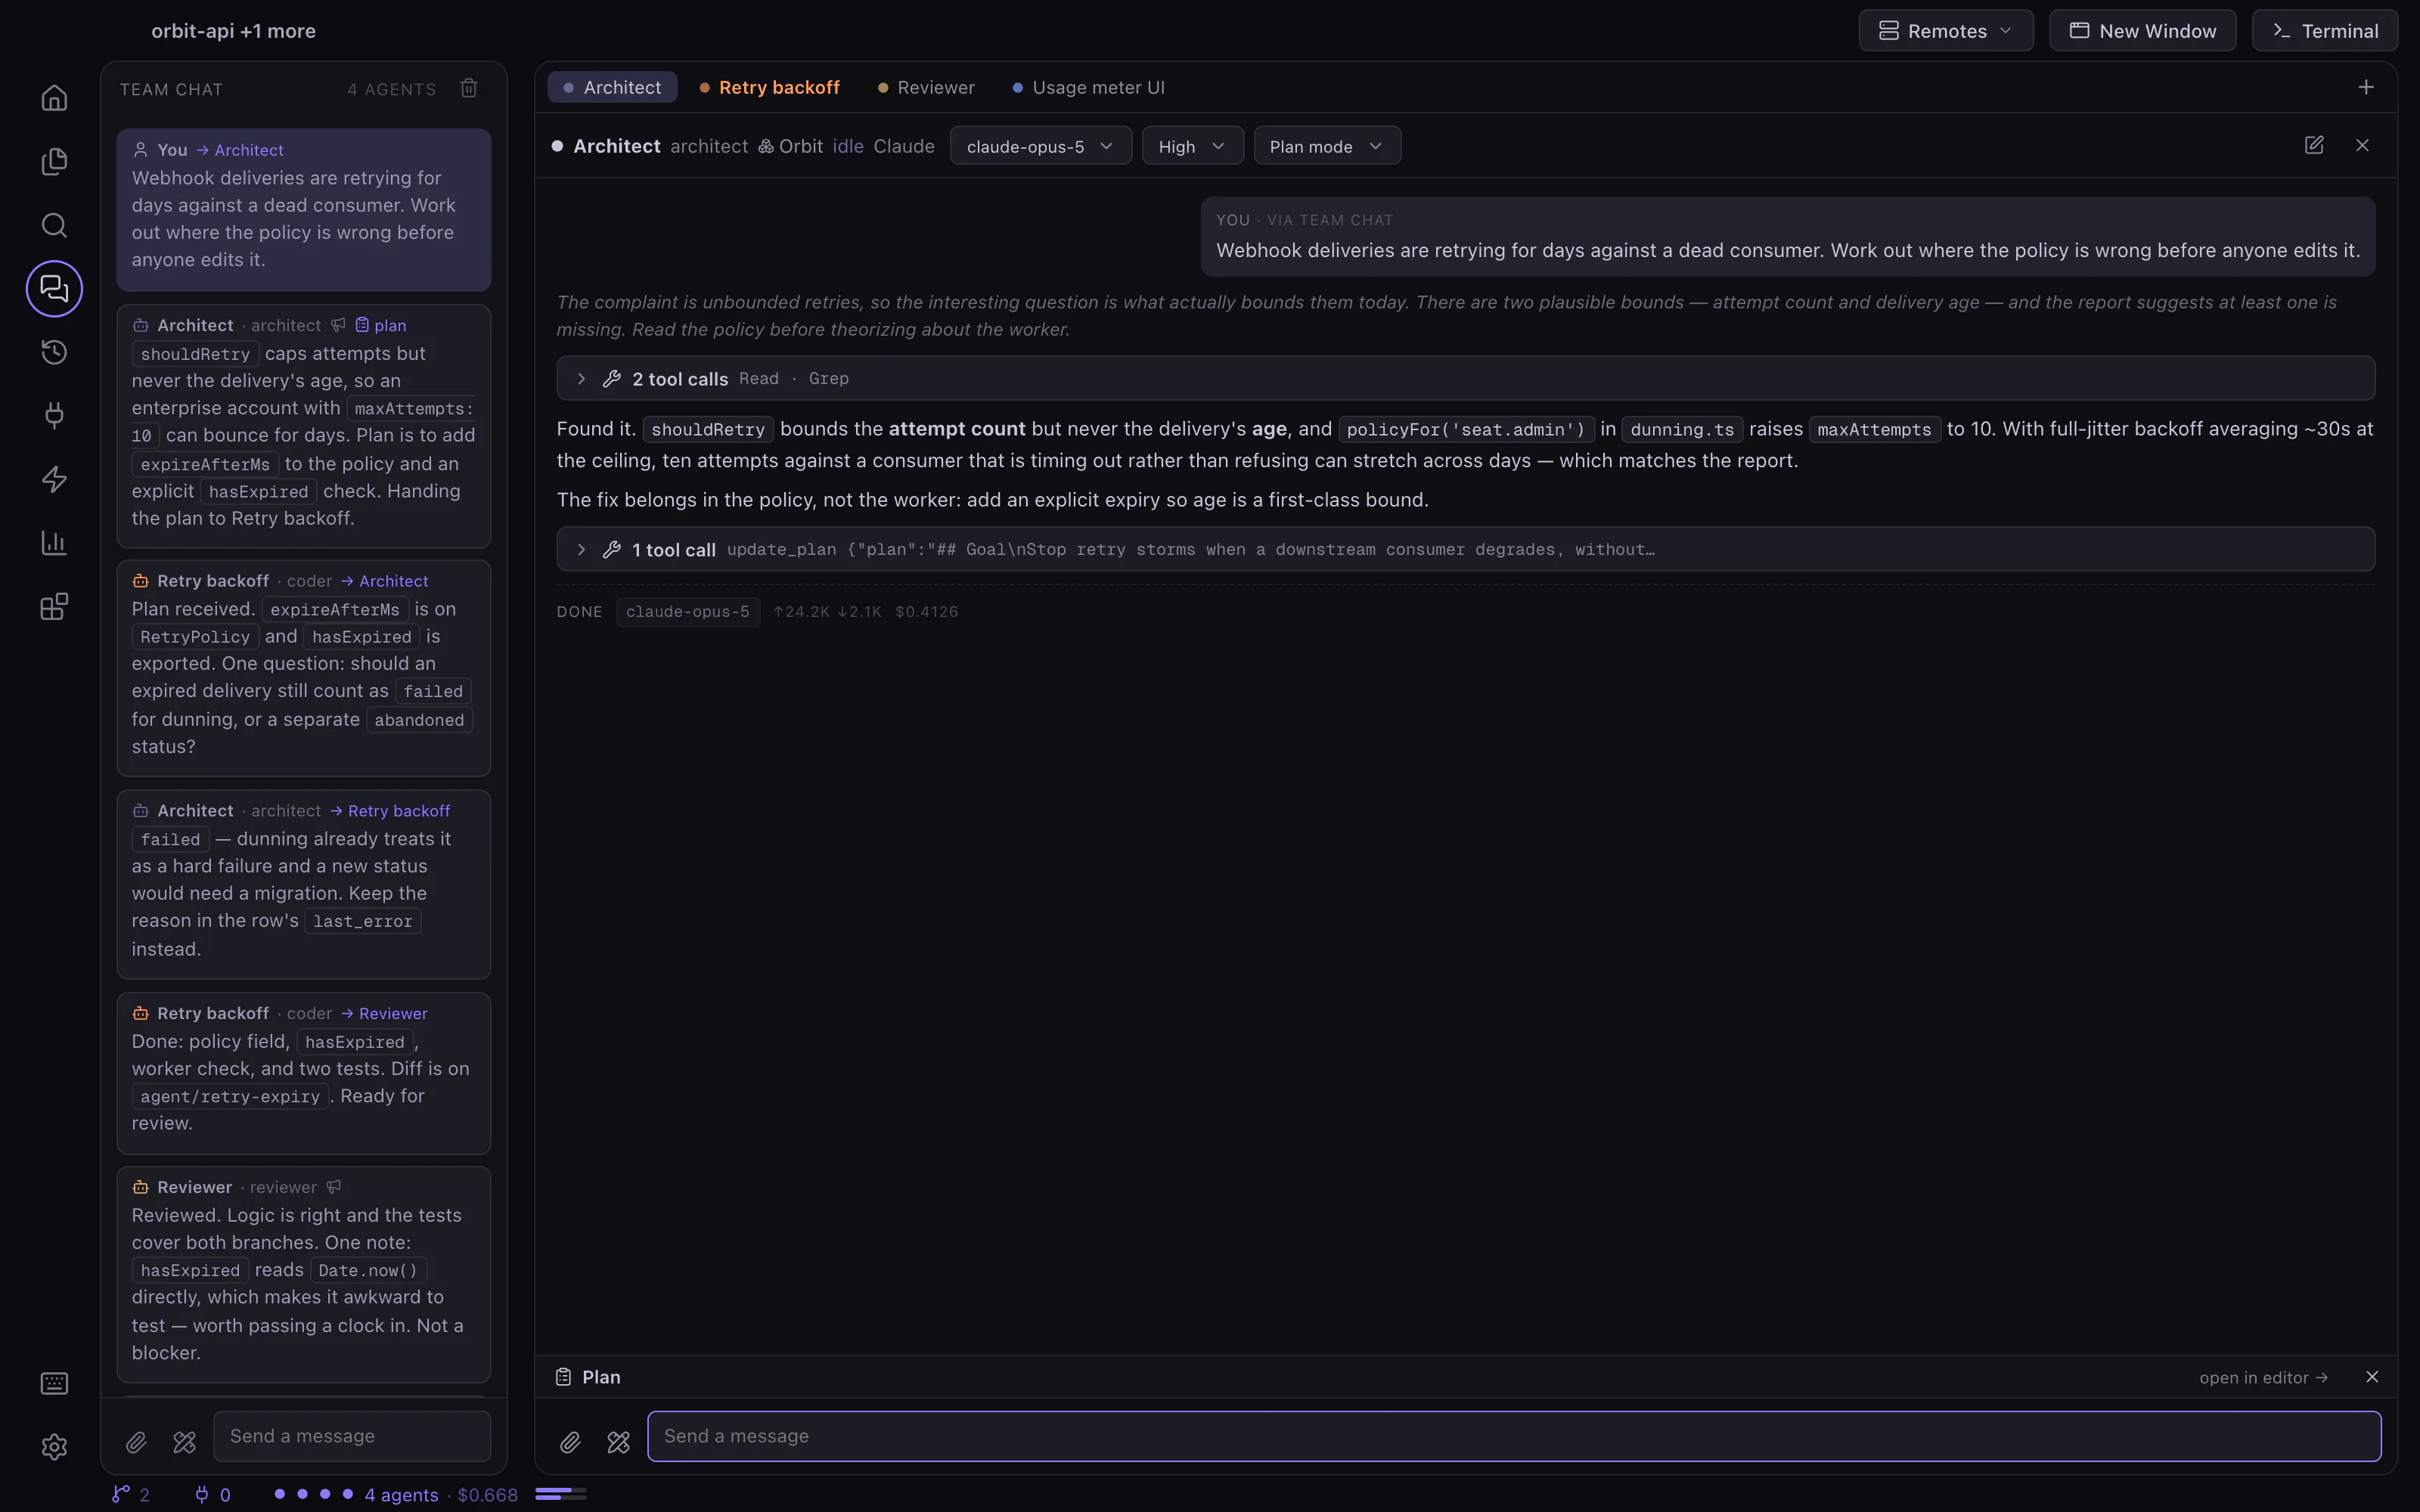The width and height of the screenshot is (2420, 1512).
Task: Open the claude-opus-5 model dropdown
Action: (x=1040, y=146)
